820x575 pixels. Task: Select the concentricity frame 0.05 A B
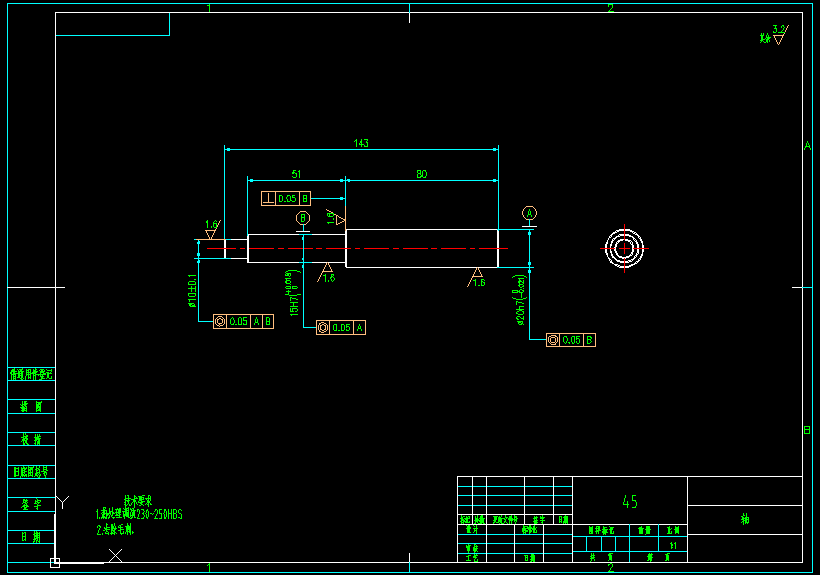243,321
